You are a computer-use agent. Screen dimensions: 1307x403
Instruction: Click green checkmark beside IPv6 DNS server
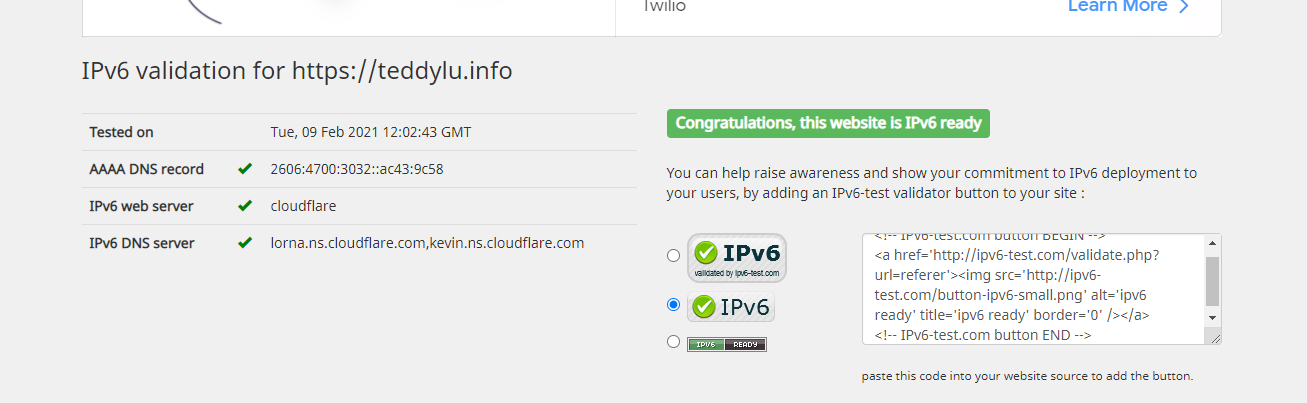coord(245,243)
